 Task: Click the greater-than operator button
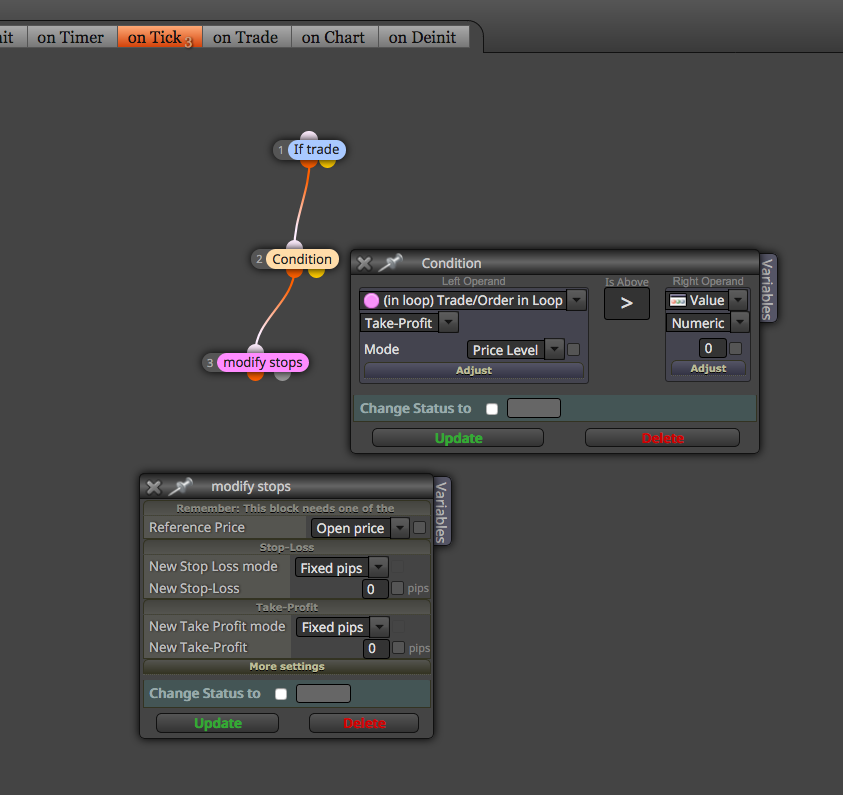tap(626, 304)
